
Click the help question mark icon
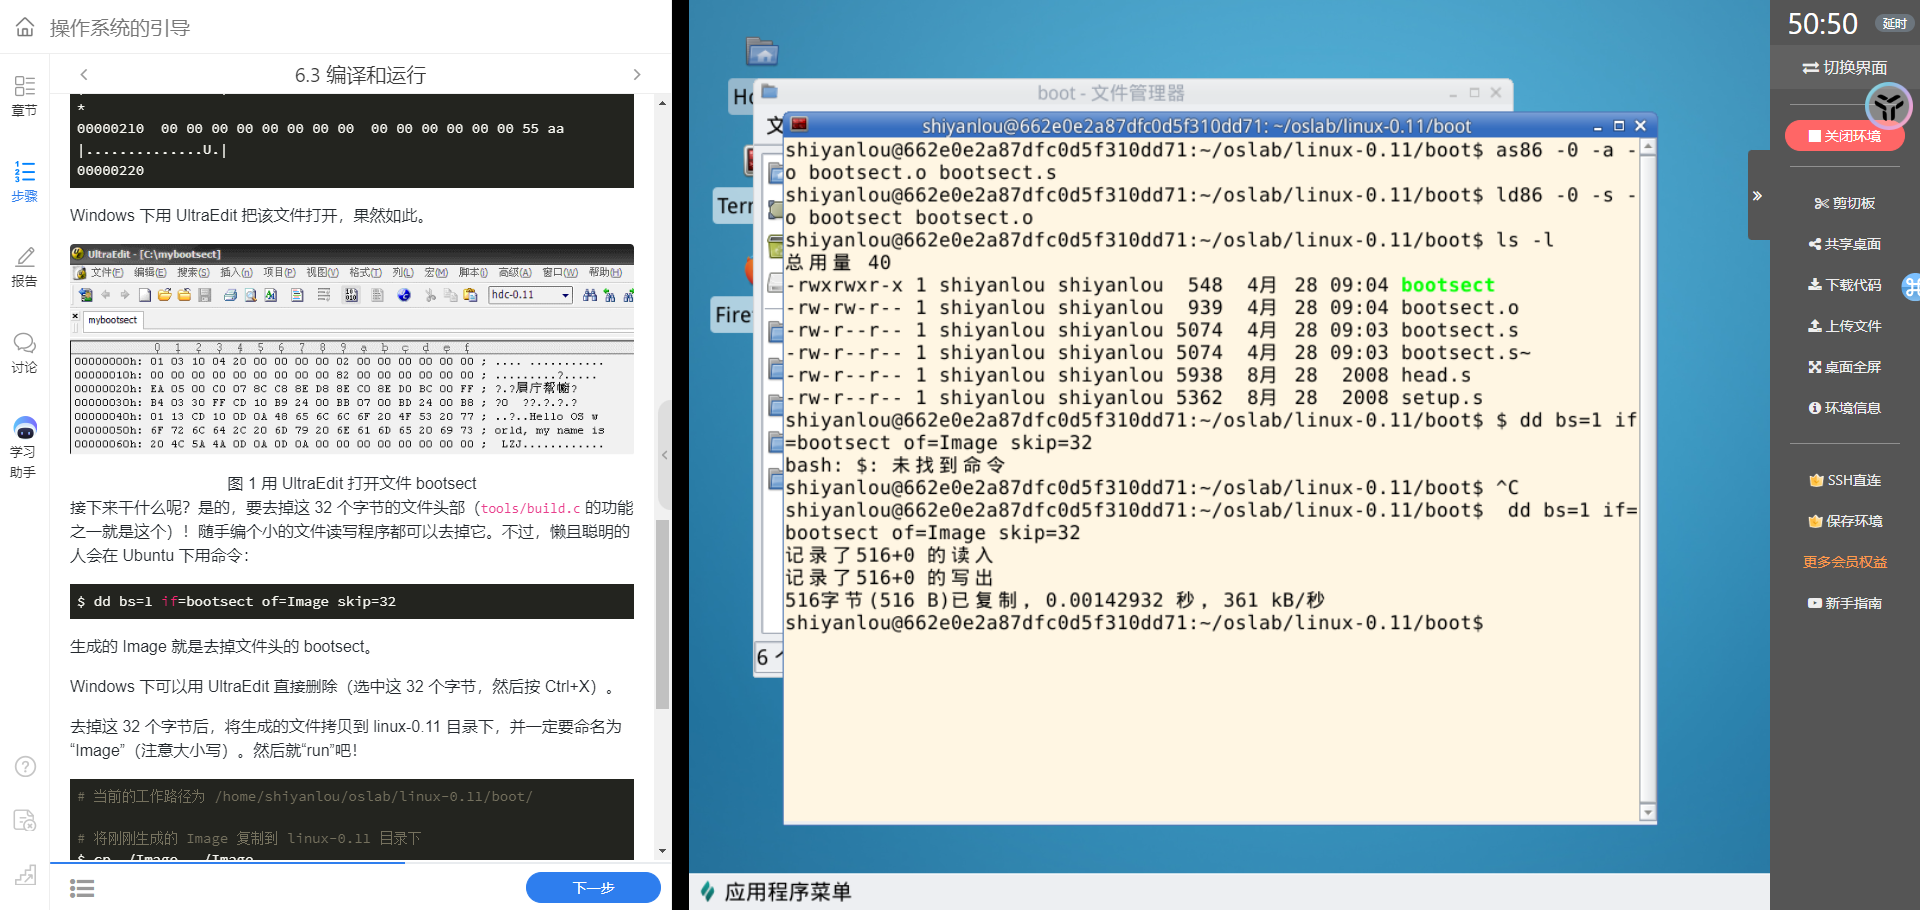(25, 767)
